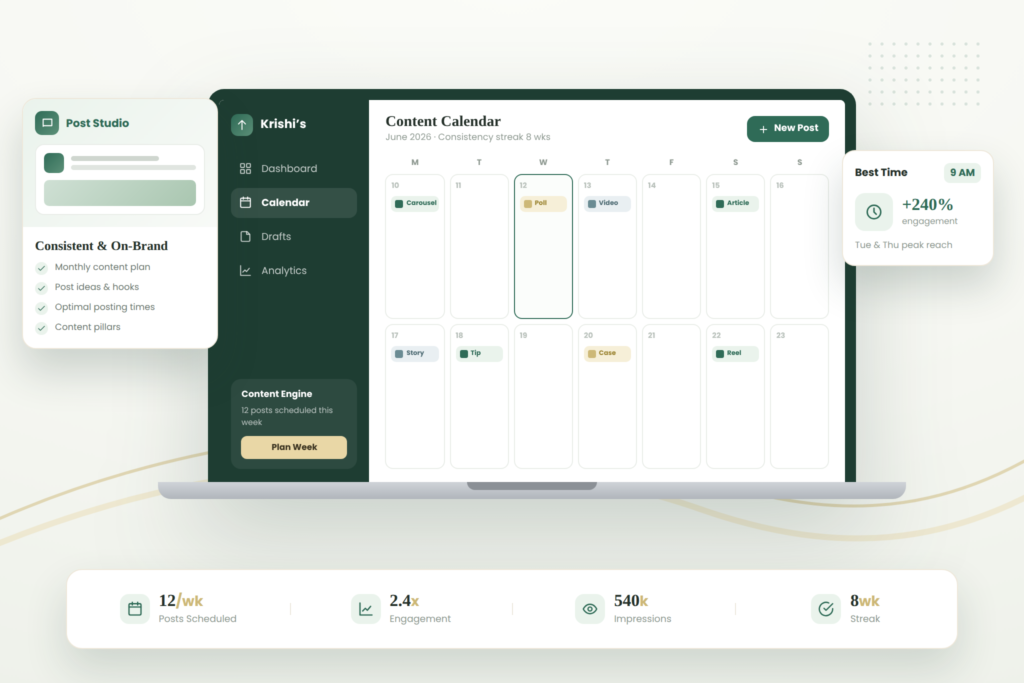Viewport: 1024px width, 683px height.
Task: Open the Article post on day 15
Action: (735, 203)
